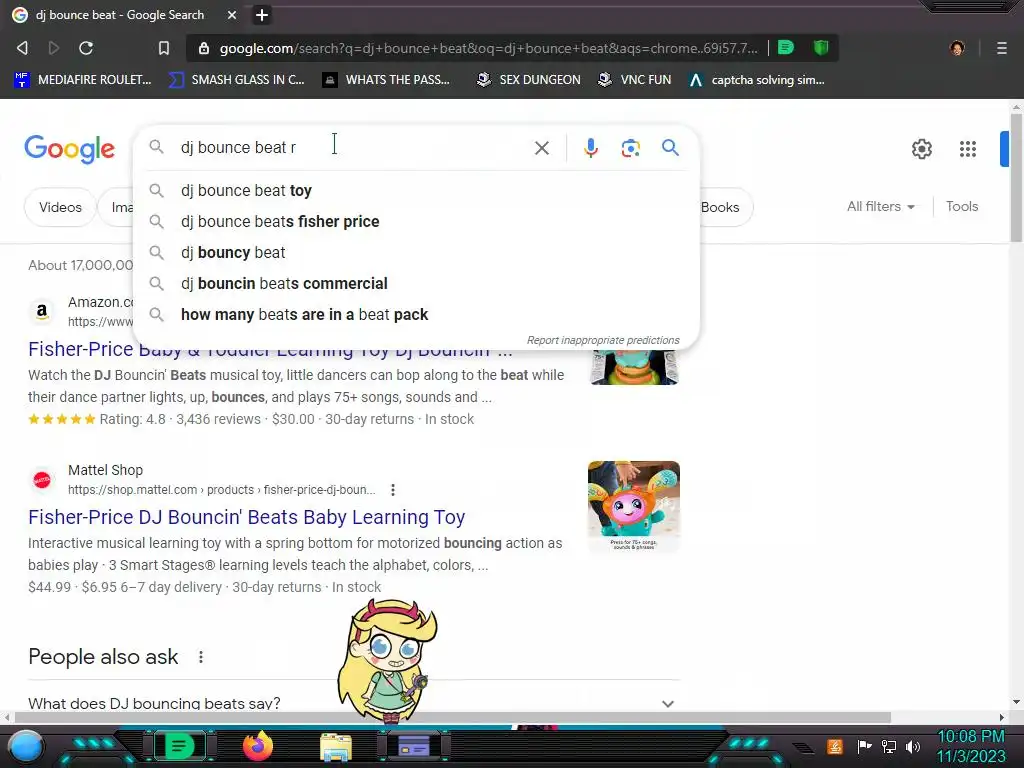Open the MEDIAFIRE ROULET... bookmark
Viewport: 1024px width, 768px height.
click(x=83, y=80)
